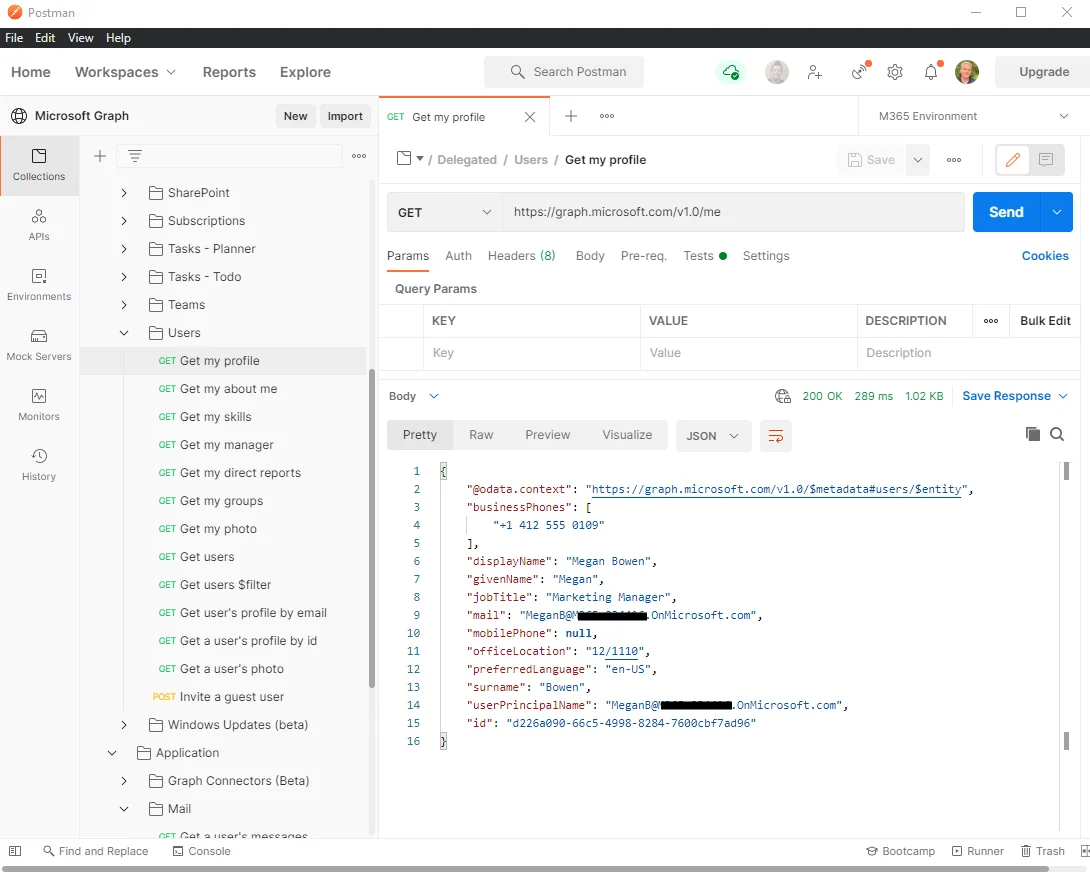Collapse the Users folder
The image size is (1090, 874).
(123, 332)
